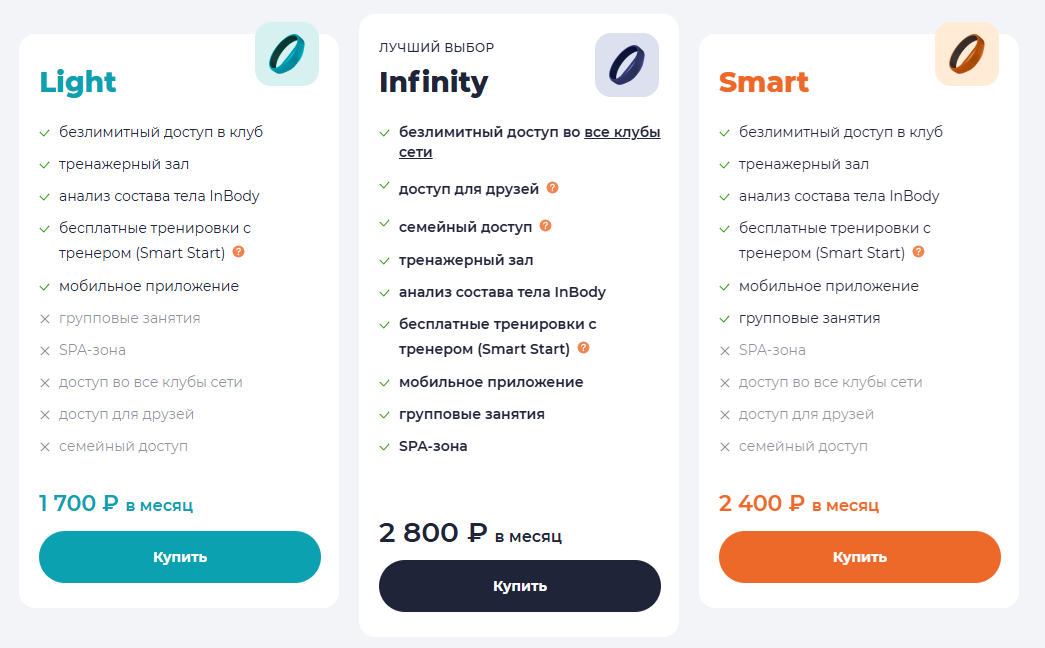Click the Smart plan title
The width and height of the screenshot is (1045, 648).
coord(764,82)
